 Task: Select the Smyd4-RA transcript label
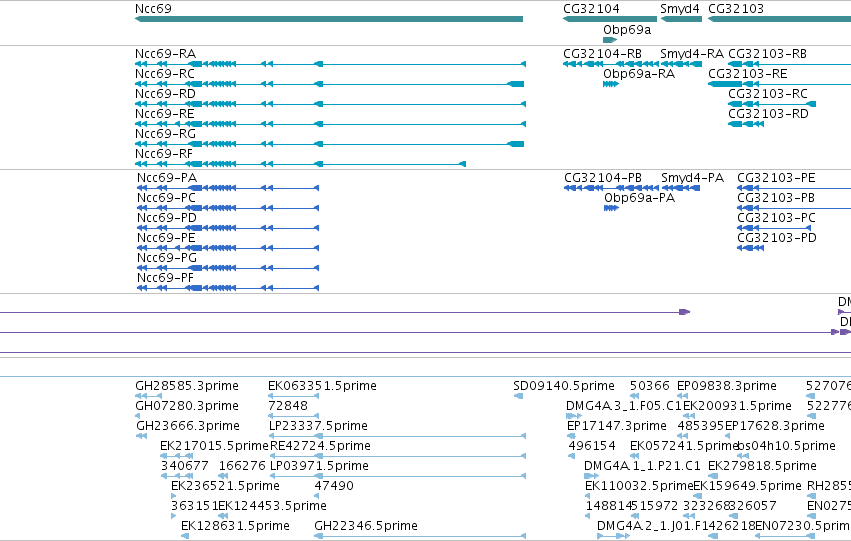pos(692,54)
